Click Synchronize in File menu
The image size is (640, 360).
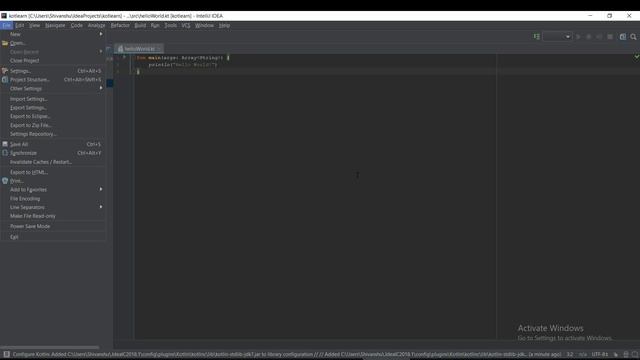click(53, 153)
